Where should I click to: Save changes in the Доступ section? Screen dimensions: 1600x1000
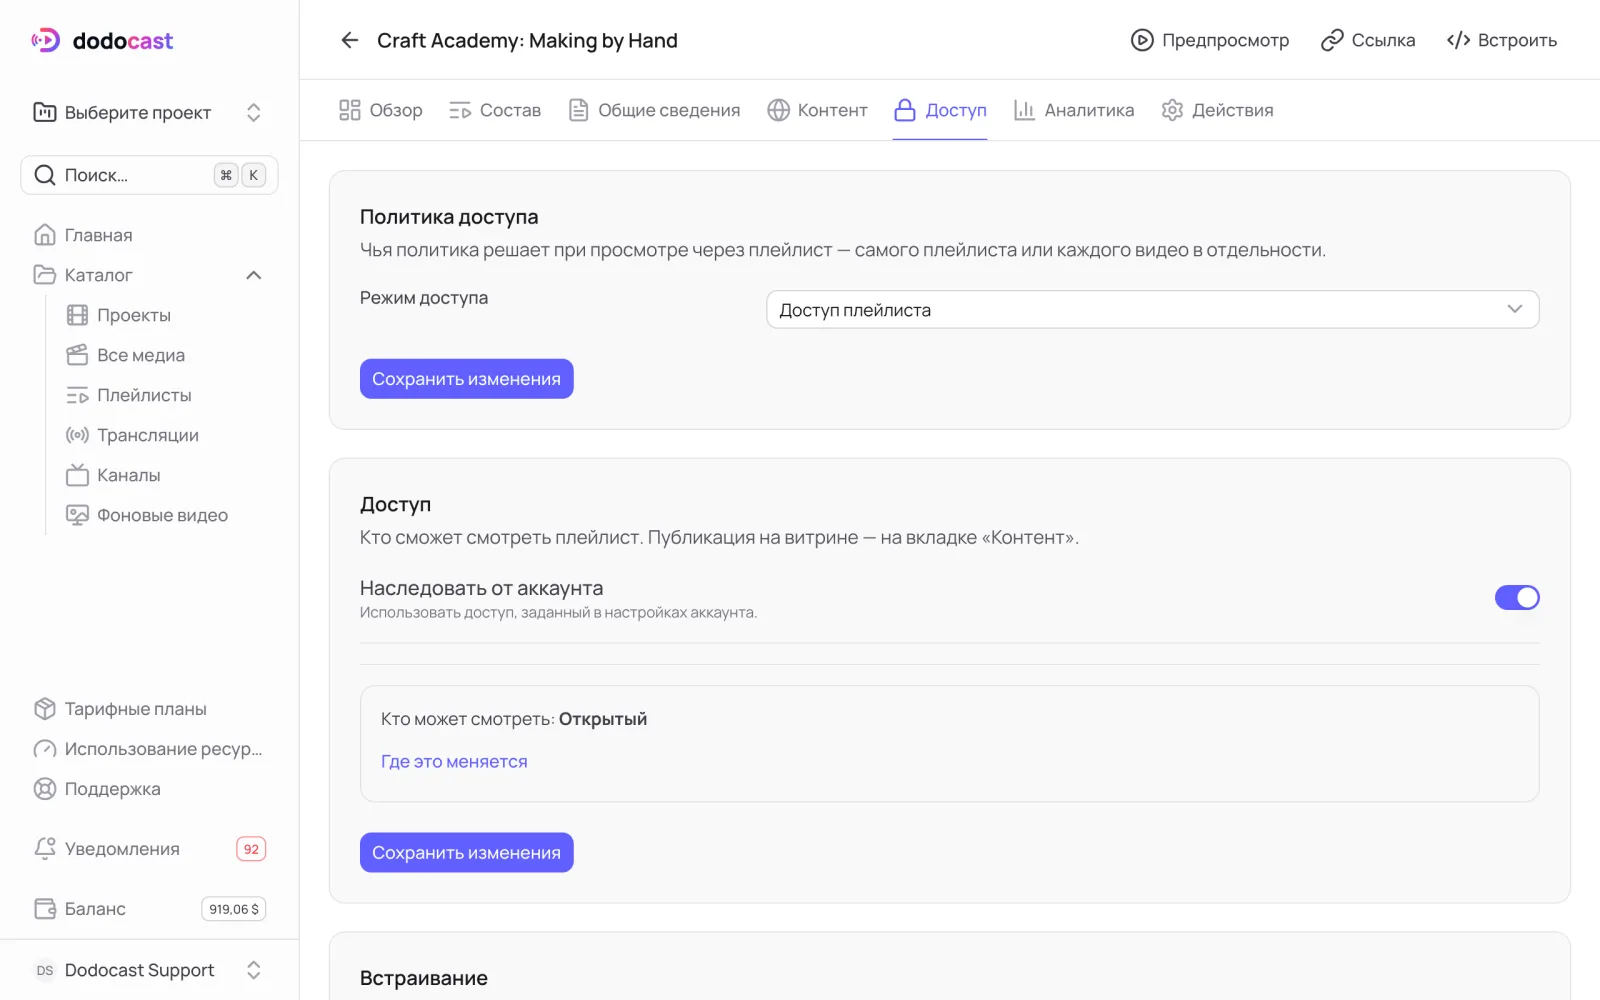click(466, 853)
